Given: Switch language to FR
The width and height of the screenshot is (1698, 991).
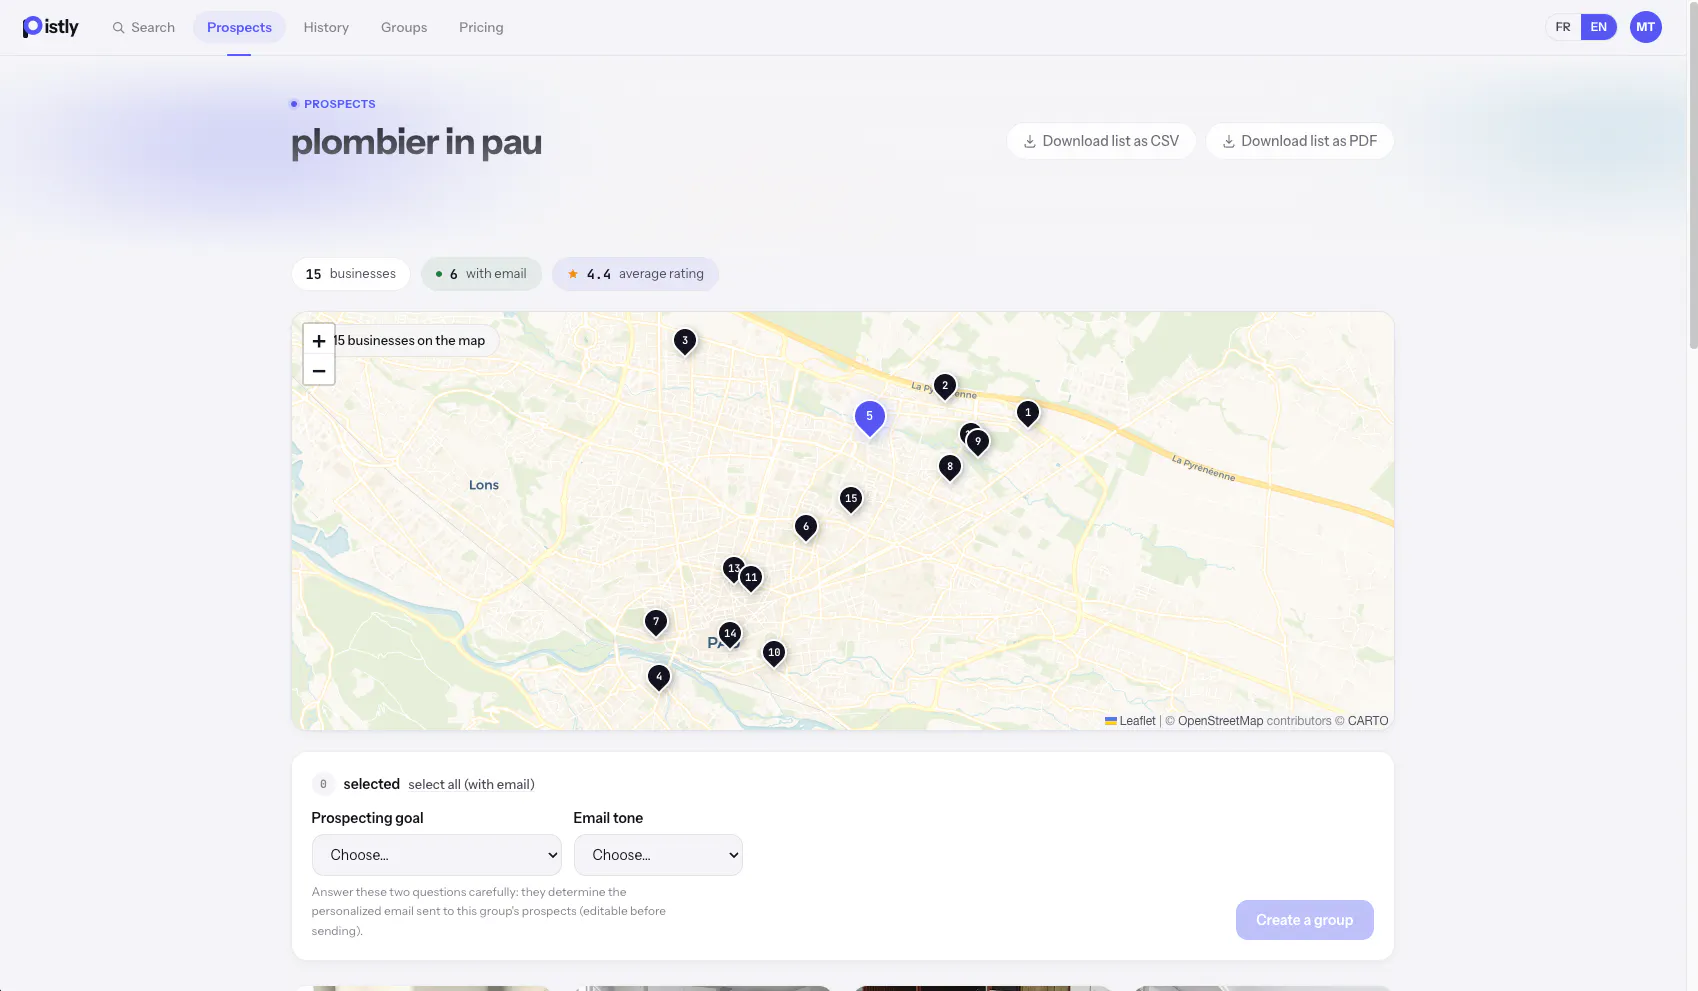Looking at the screenshot, I should 1563,27.
